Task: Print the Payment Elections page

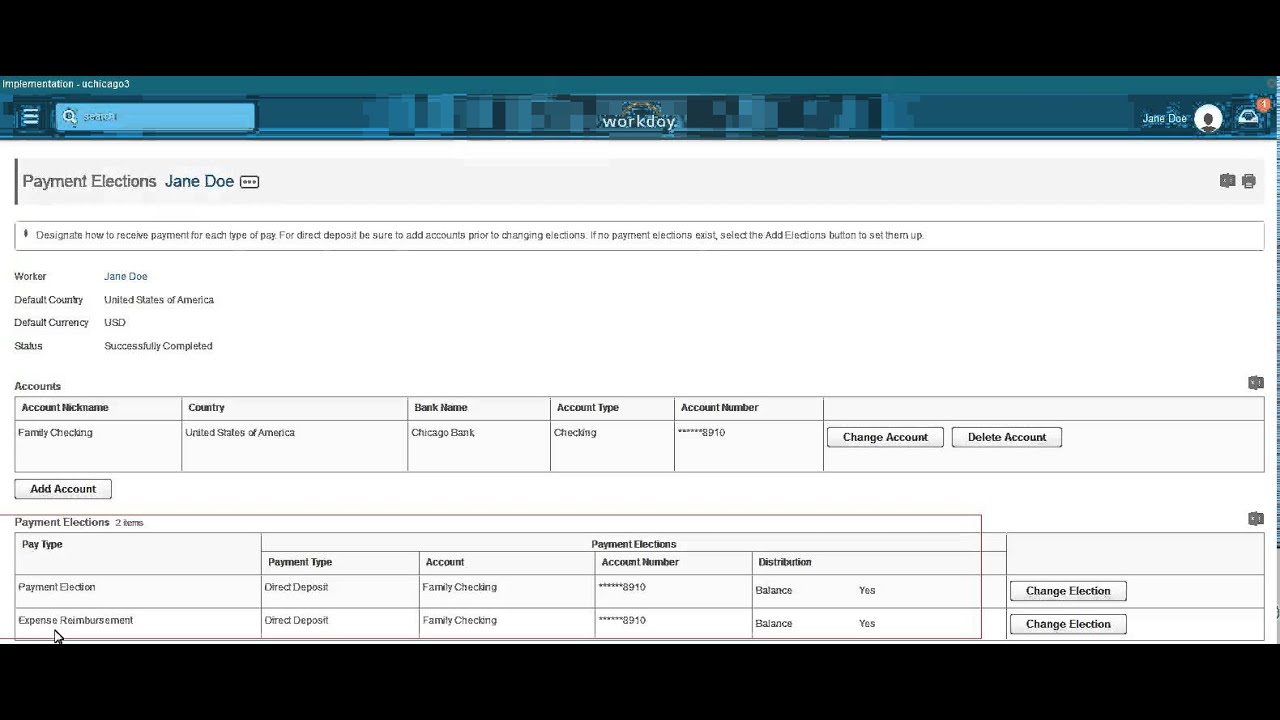Action: point(1249,181)
